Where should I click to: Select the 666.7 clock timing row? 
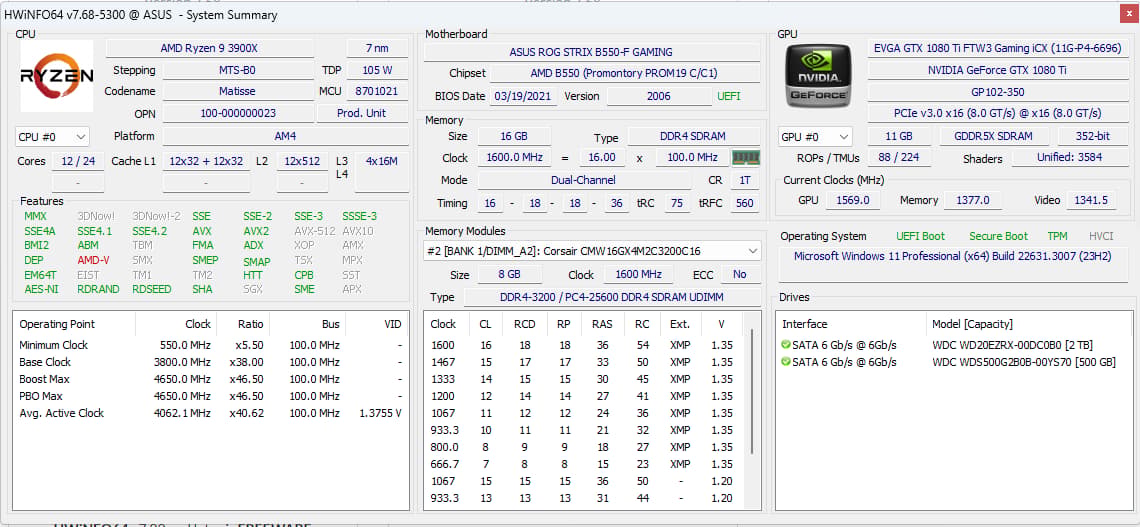point(585,464)
